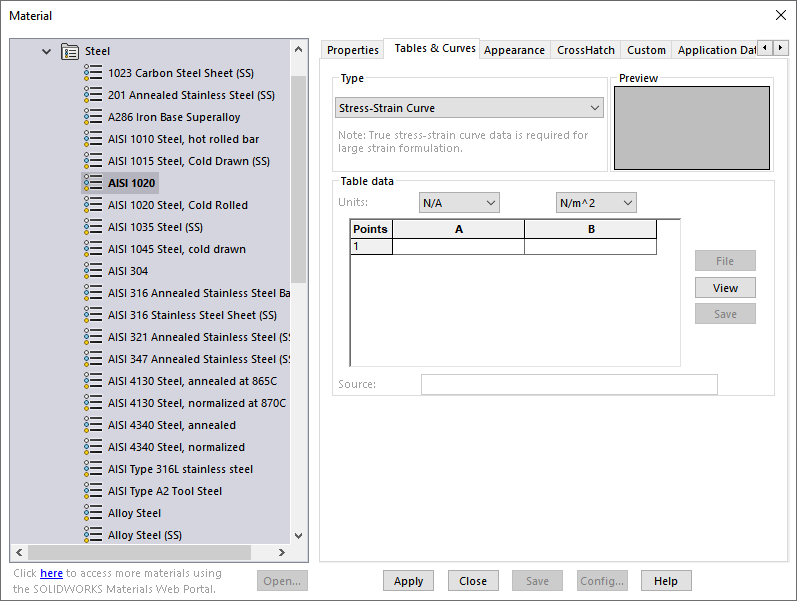Viewport: 797px width, 601px height.
Task: Select 'Alloy Steel (SS)' tree item
Action: [144, 535]
